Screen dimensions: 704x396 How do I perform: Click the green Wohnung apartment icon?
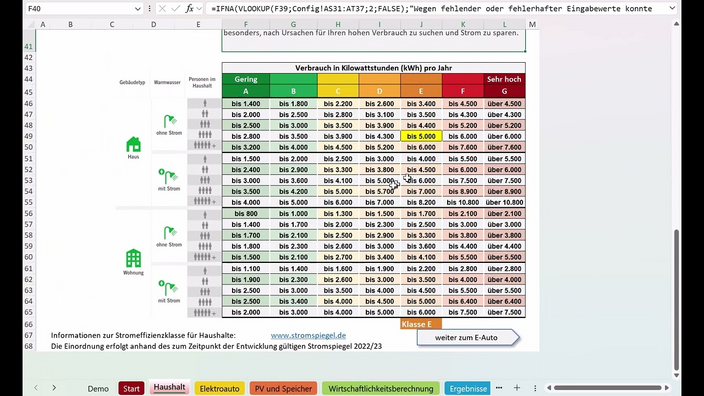click(133, 258)
